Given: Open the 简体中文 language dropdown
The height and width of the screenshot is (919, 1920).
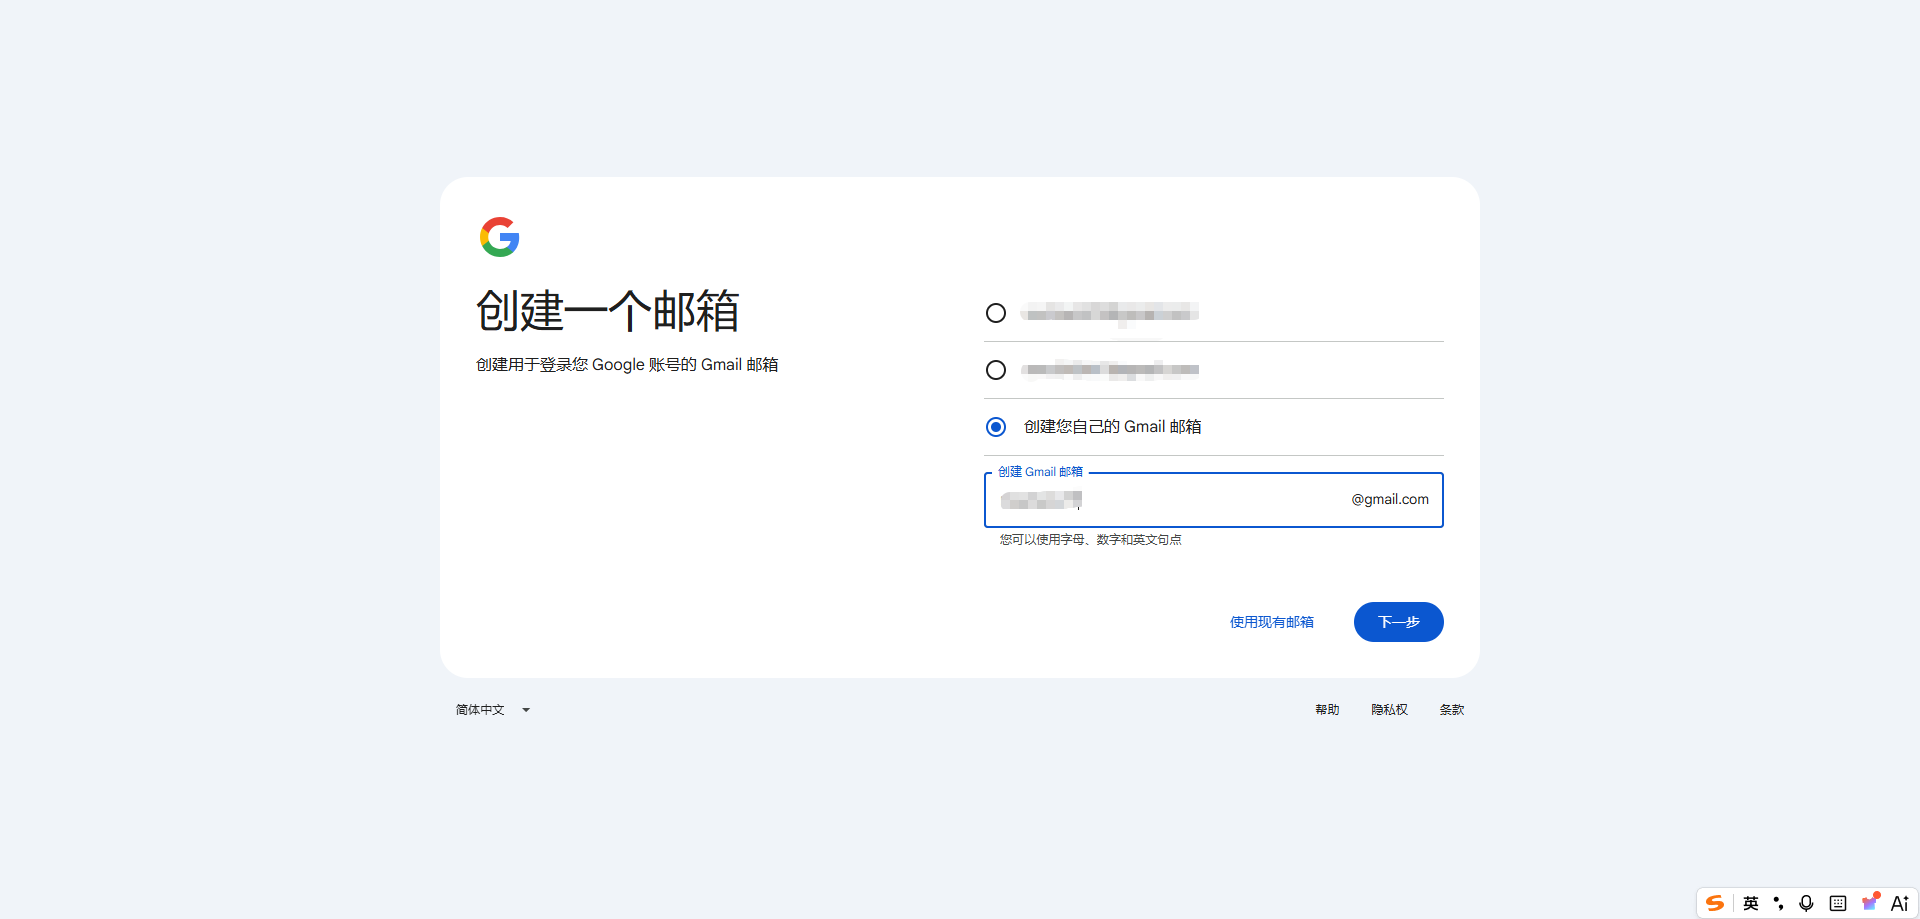Looking at the screenshot, I should (x=493, y=710).
